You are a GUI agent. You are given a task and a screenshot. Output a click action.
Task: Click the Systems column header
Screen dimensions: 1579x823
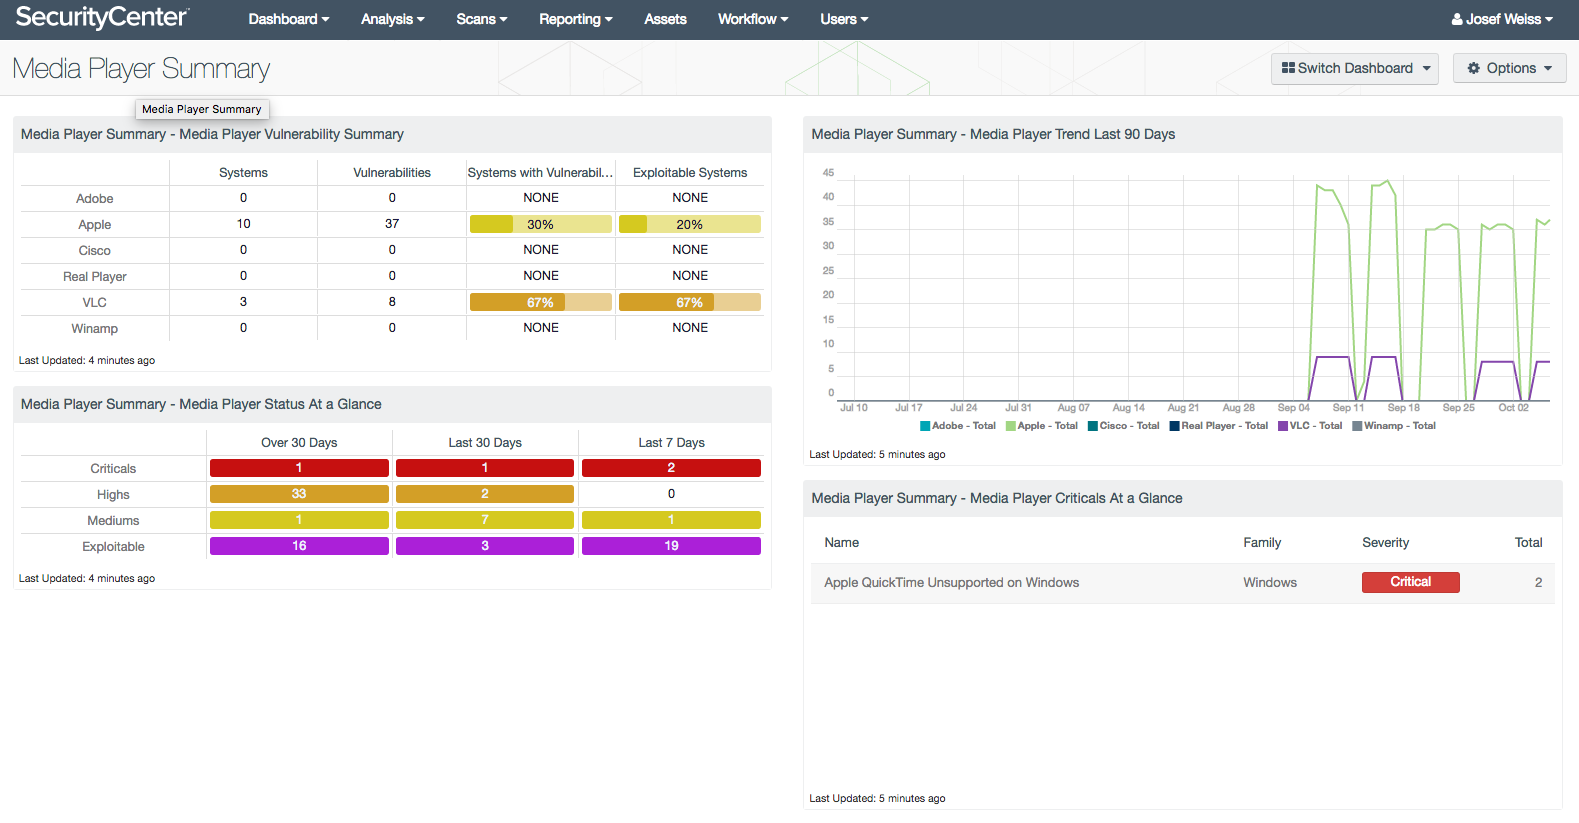pos(243,173)
